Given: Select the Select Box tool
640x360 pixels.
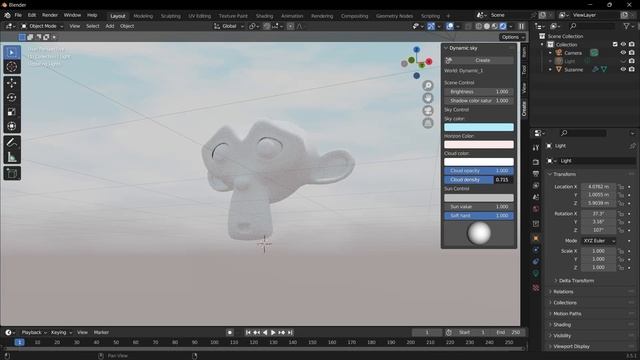Looking at the screenshot, I should [12, 53].
